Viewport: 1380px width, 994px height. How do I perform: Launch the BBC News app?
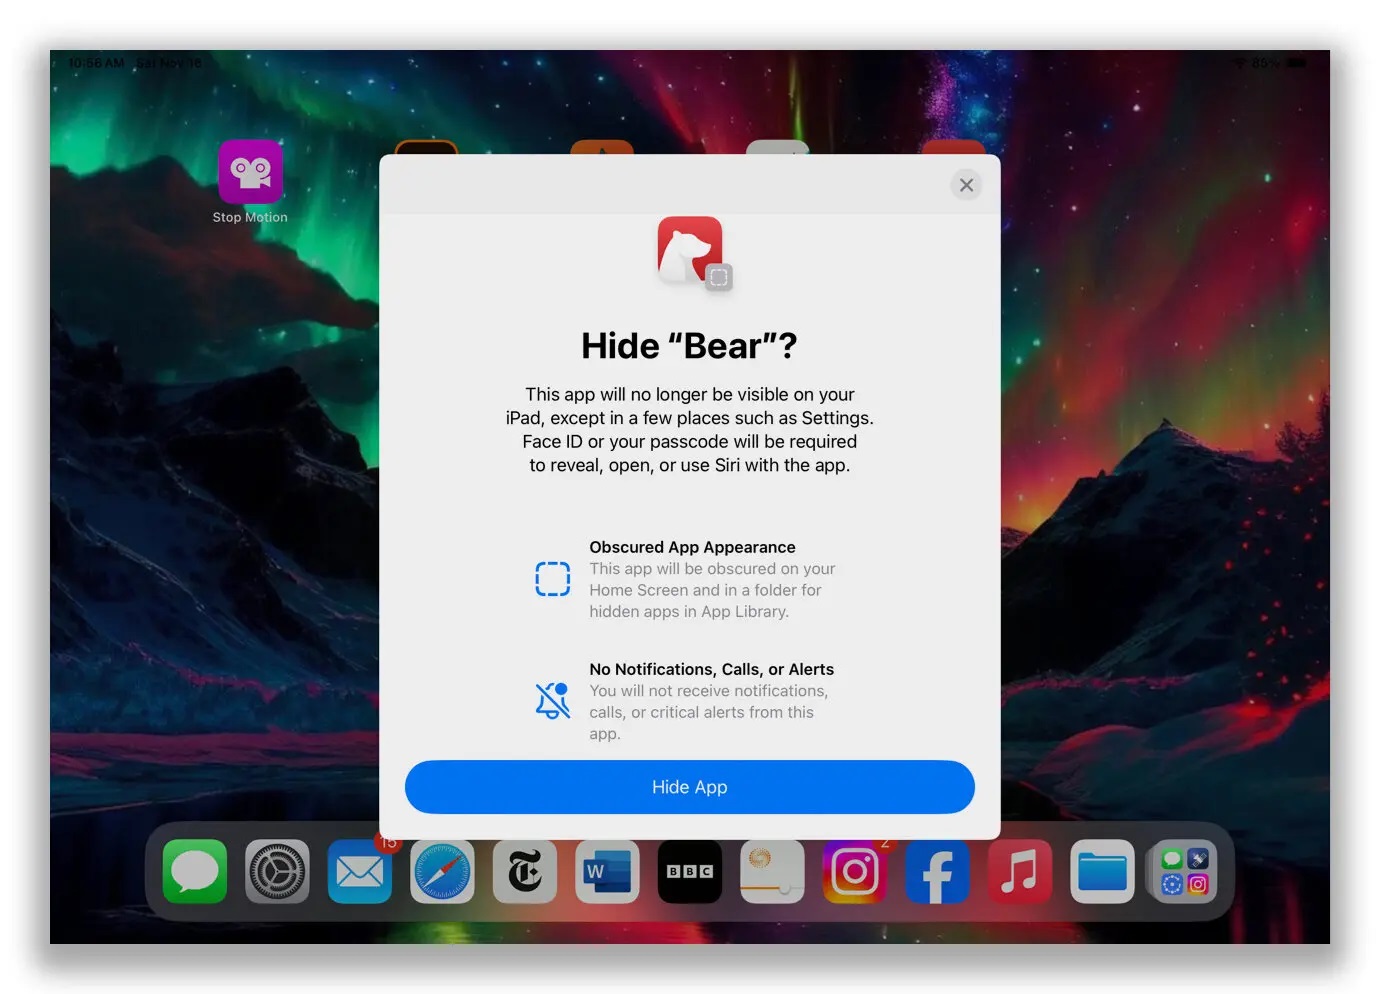(x=689, y=871)
